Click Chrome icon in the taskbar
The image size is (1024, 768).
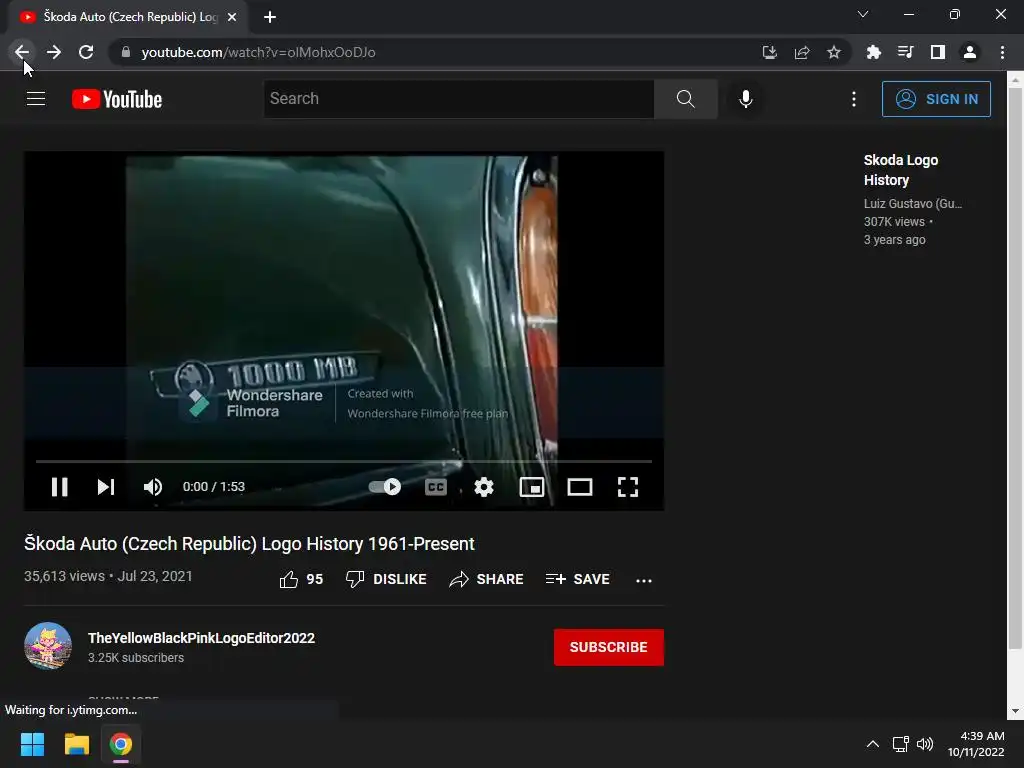121,744
